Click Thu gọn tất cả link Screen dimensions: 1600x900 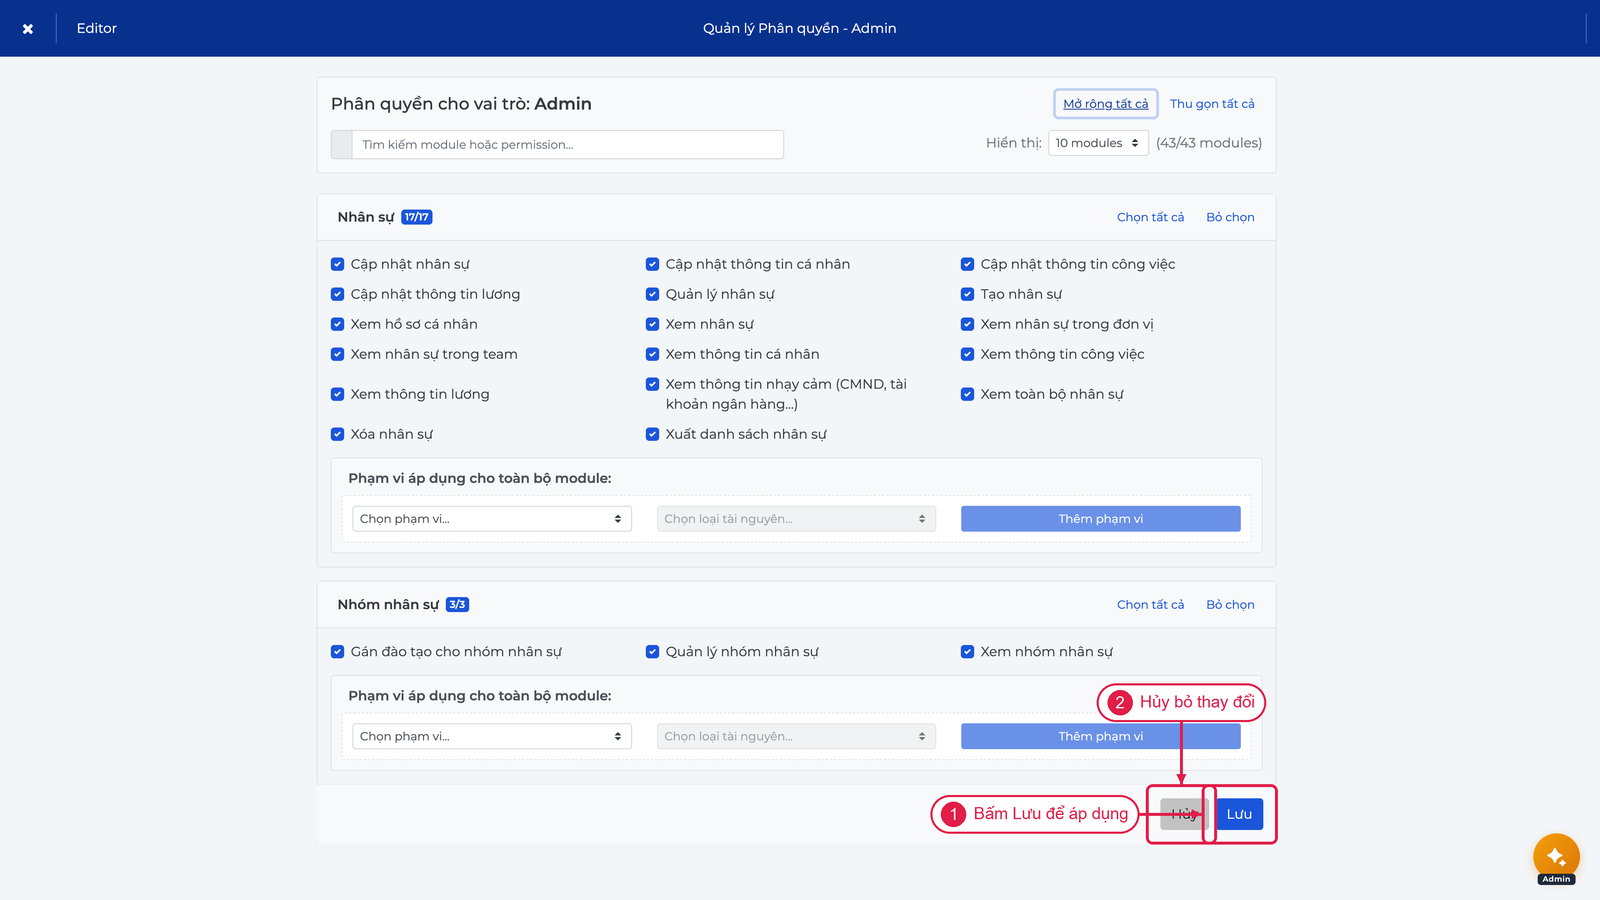point(1212,104)
